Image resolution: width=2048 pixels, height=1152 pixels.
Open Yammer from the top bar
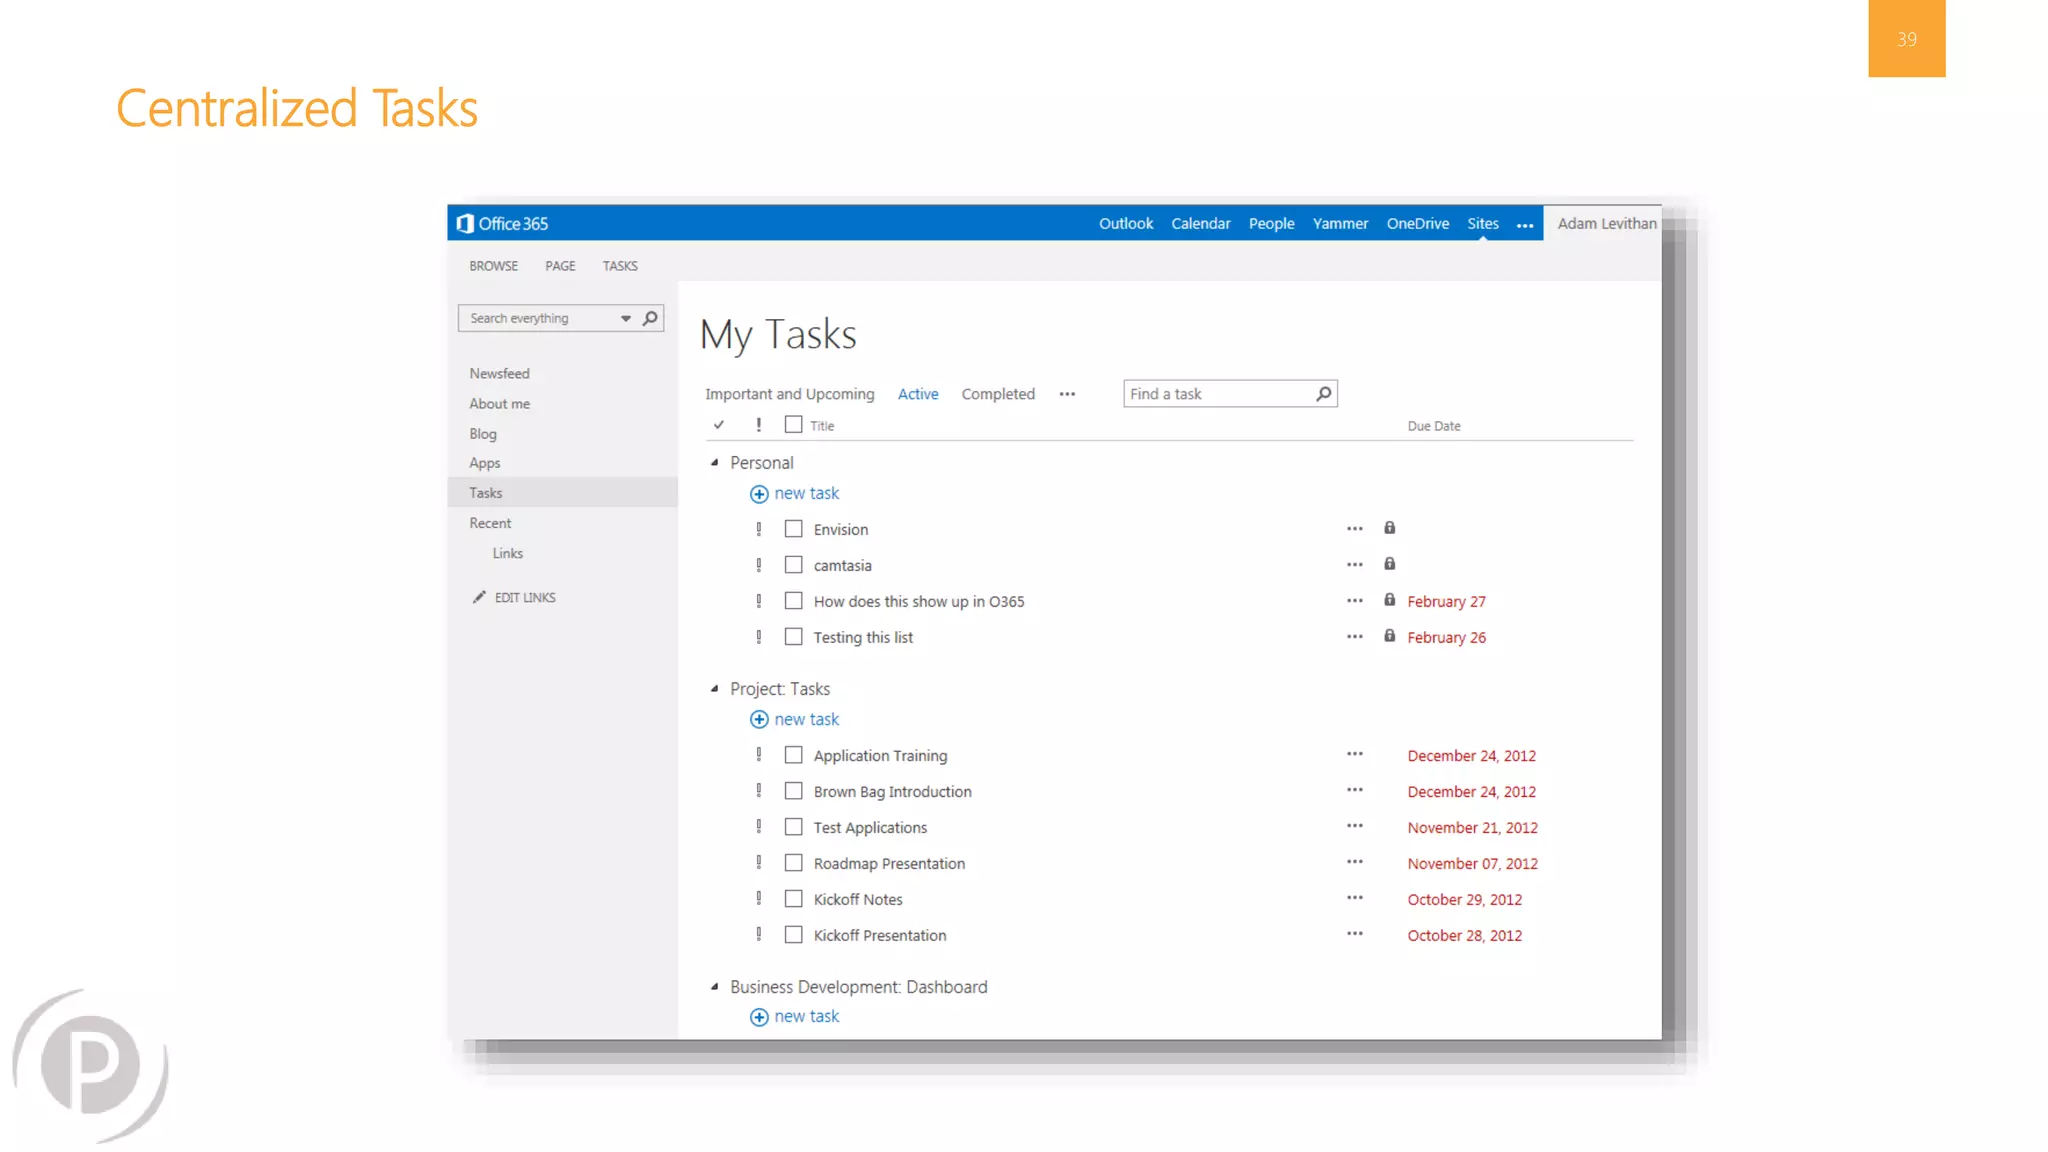point(1340,223)
